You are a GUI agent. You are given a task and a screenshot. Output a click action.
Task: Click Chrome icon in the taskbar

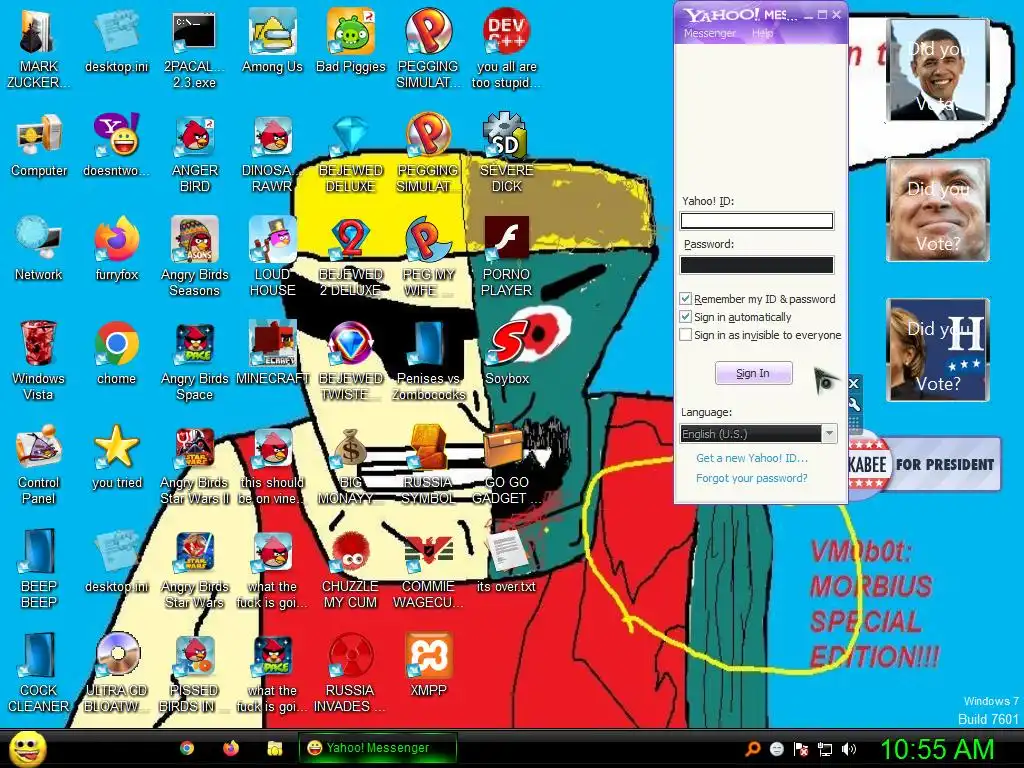click(187, 748)
